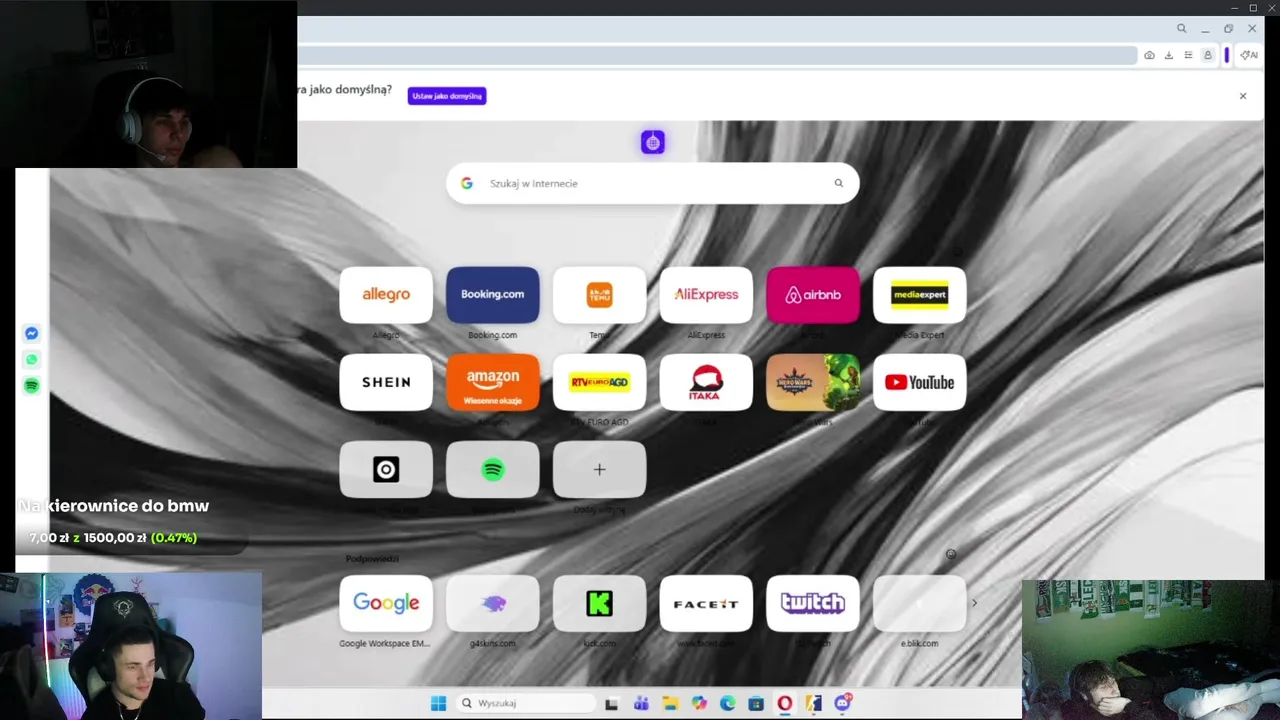Image resolution: width=1280 pixels, height=720 pixels.
Task: Open the Kick suggestion tile
Action: (x=599, y=603)
